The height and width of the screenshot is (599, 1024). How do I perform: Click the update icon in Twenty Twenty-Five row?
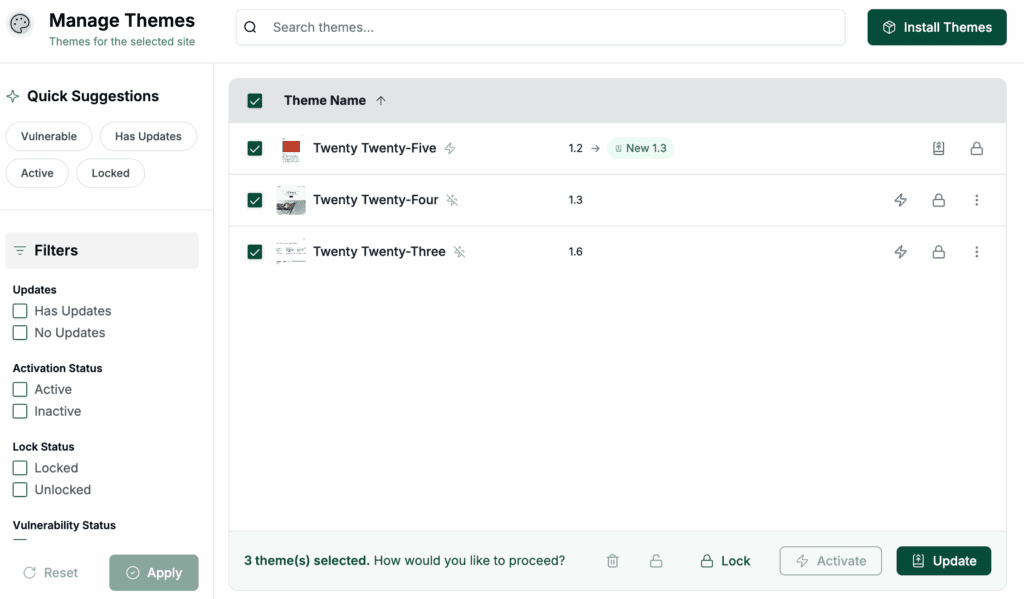(938, 148)
